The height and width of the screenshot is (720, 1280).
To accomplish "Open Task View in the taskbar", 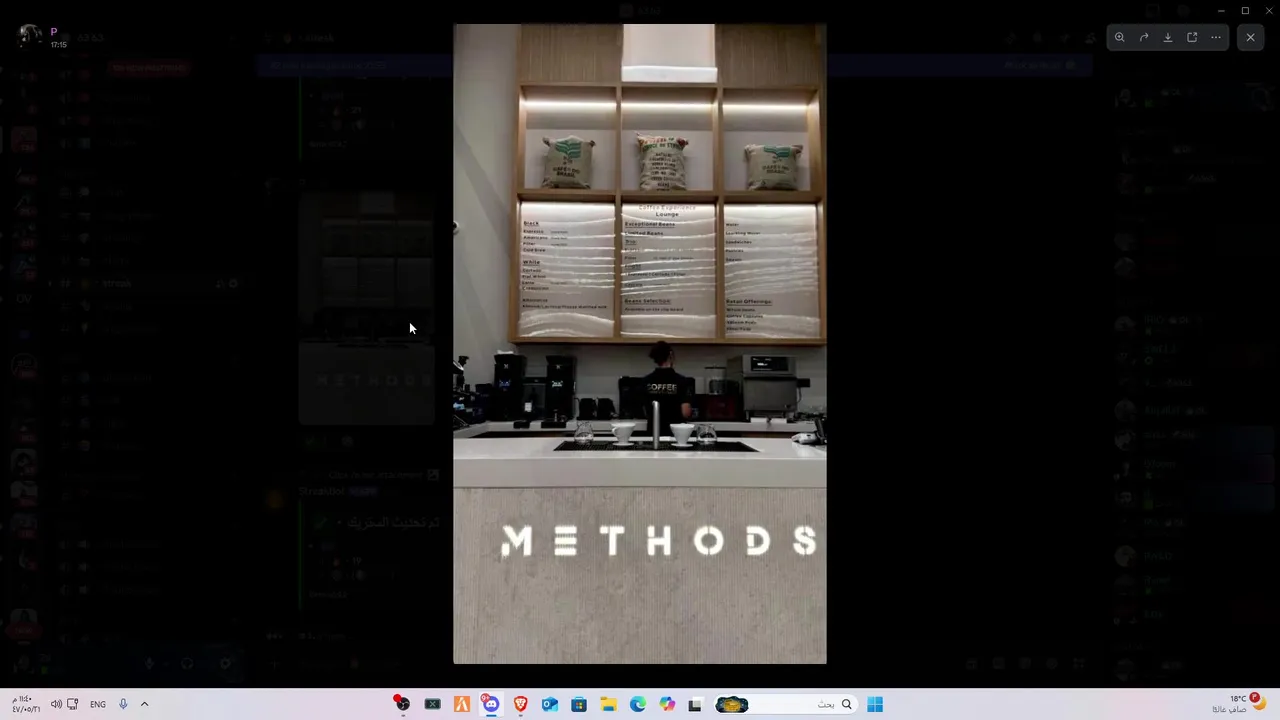I will [695, 704].
